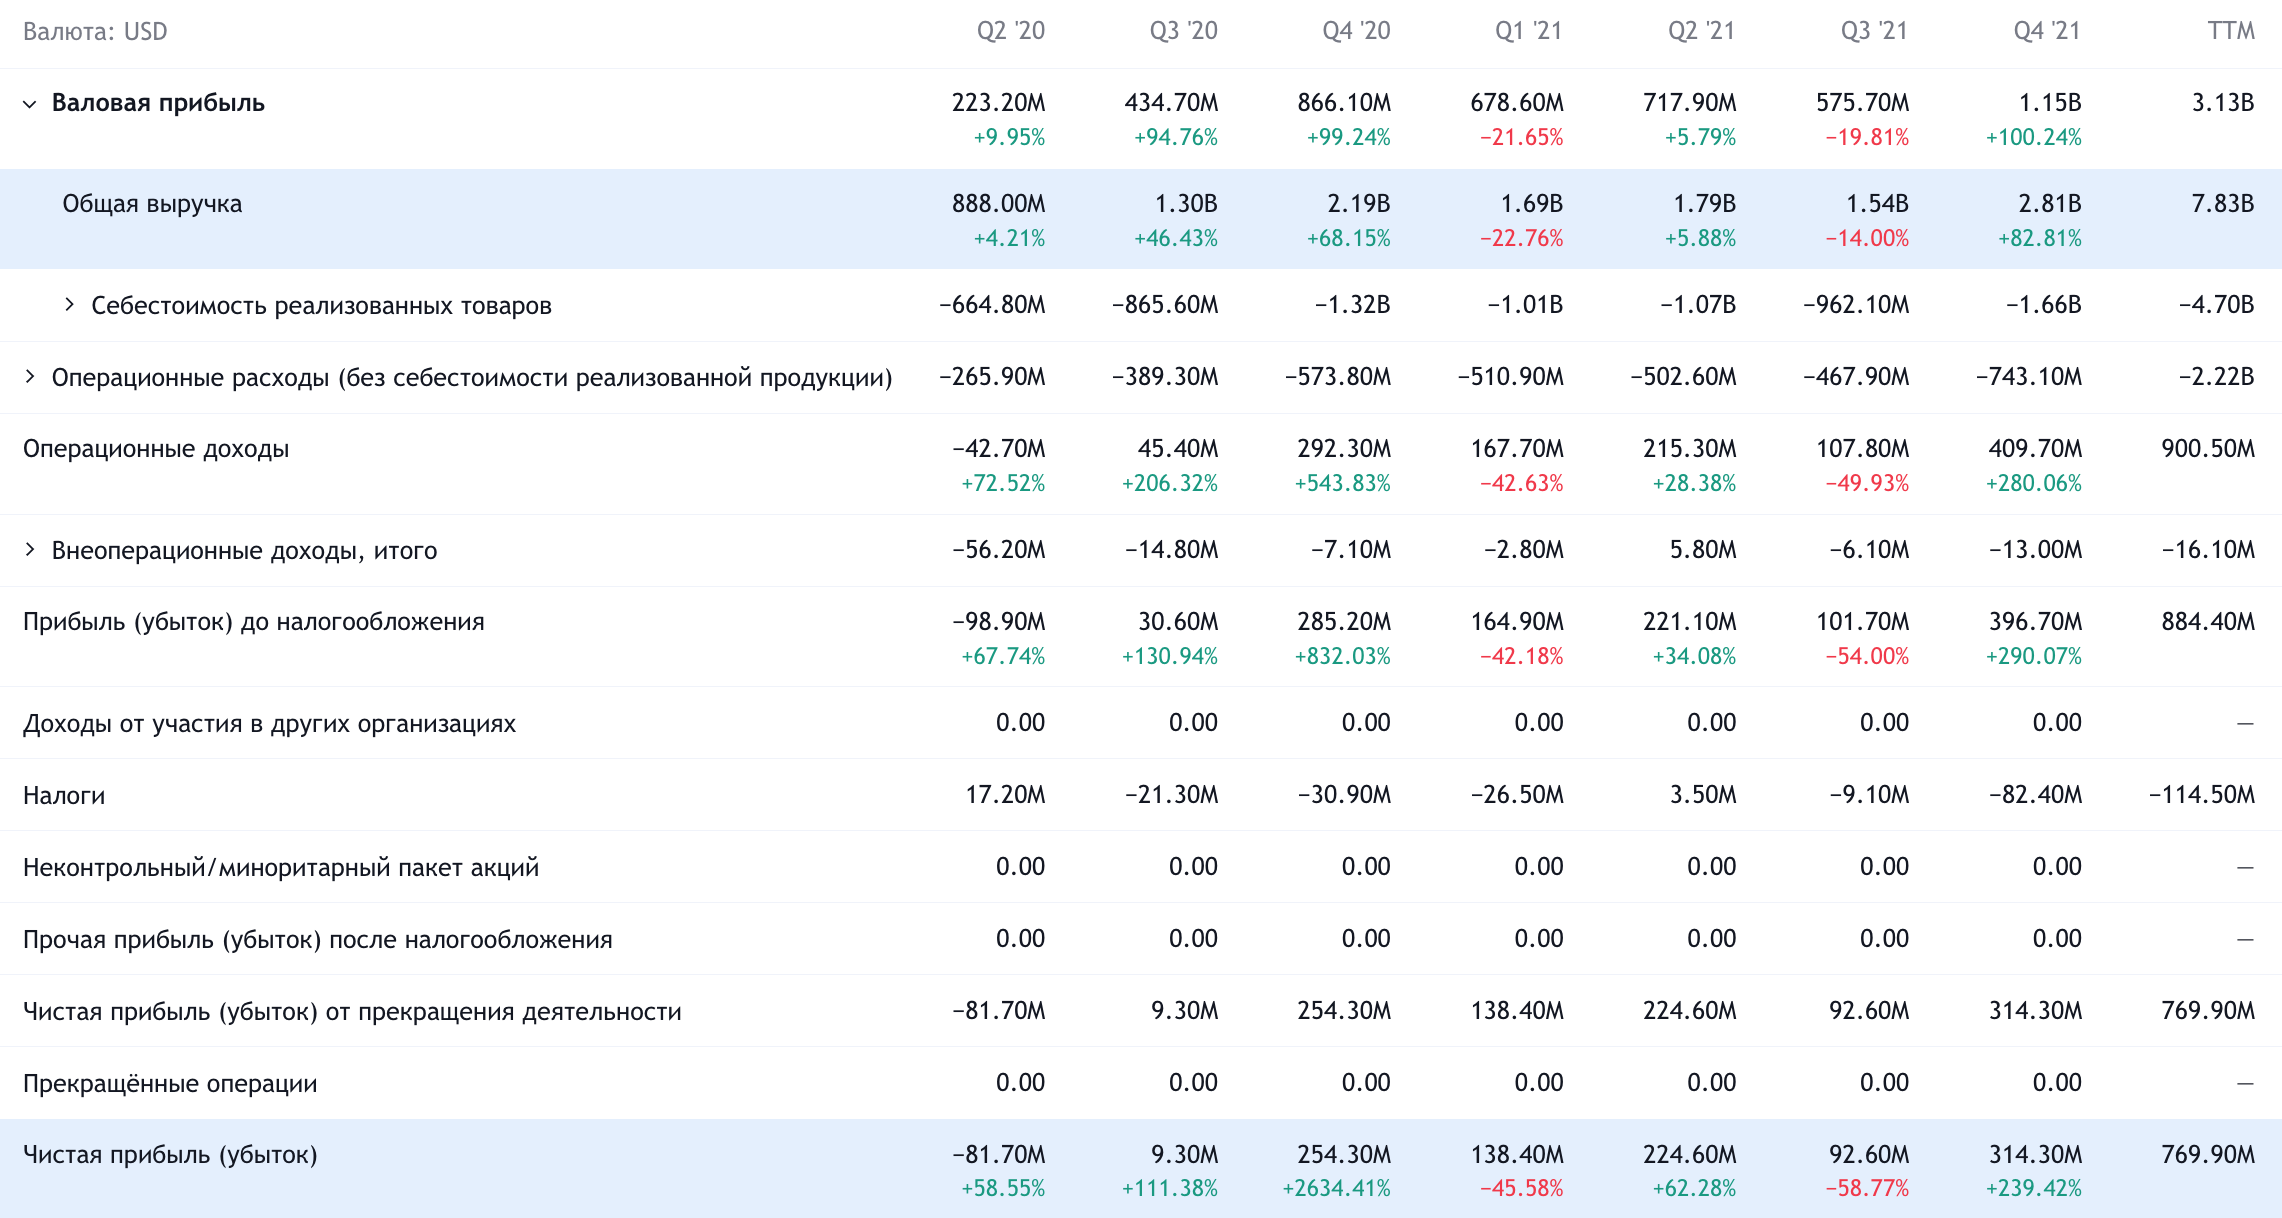The image size is (2282, 1218).
Task: Click pretax profit value 396.70M
Action: [2036, 622]
